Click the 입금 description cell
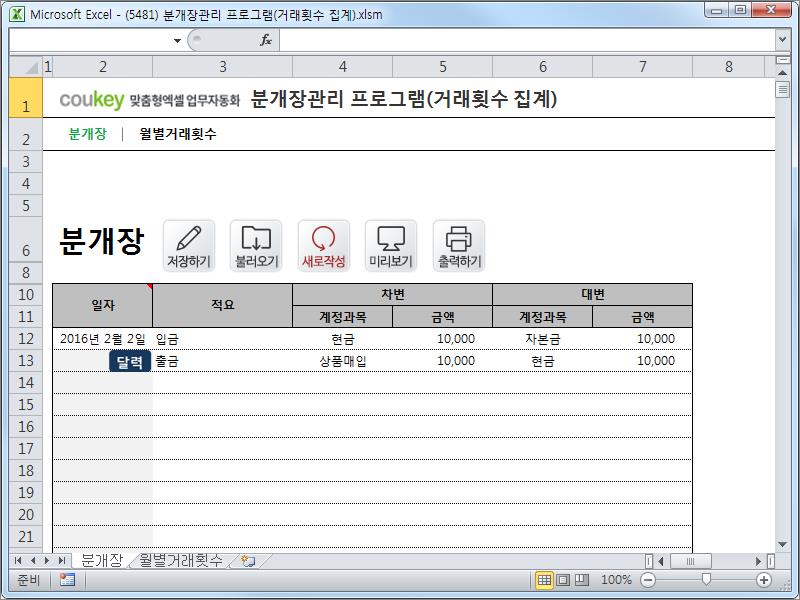 click(222, 339)
